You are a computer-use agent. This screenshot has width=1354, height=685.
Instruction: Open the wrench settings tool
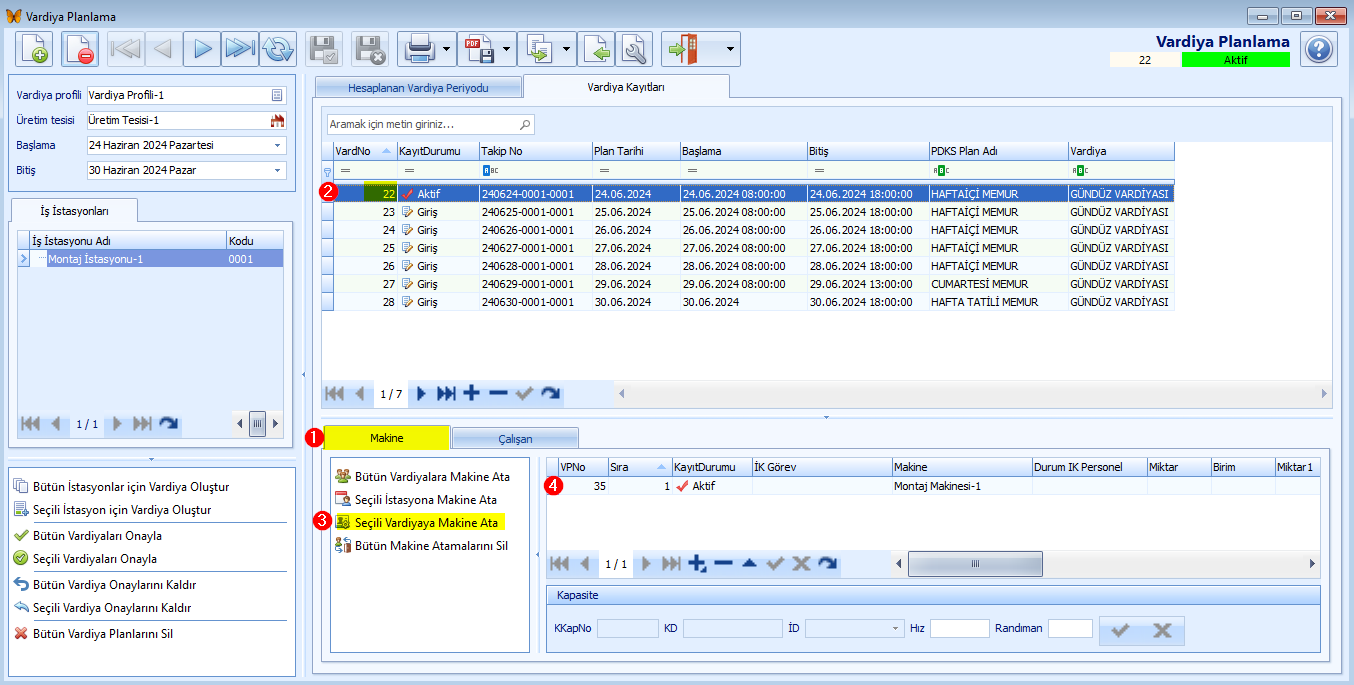tap(634, 48)
